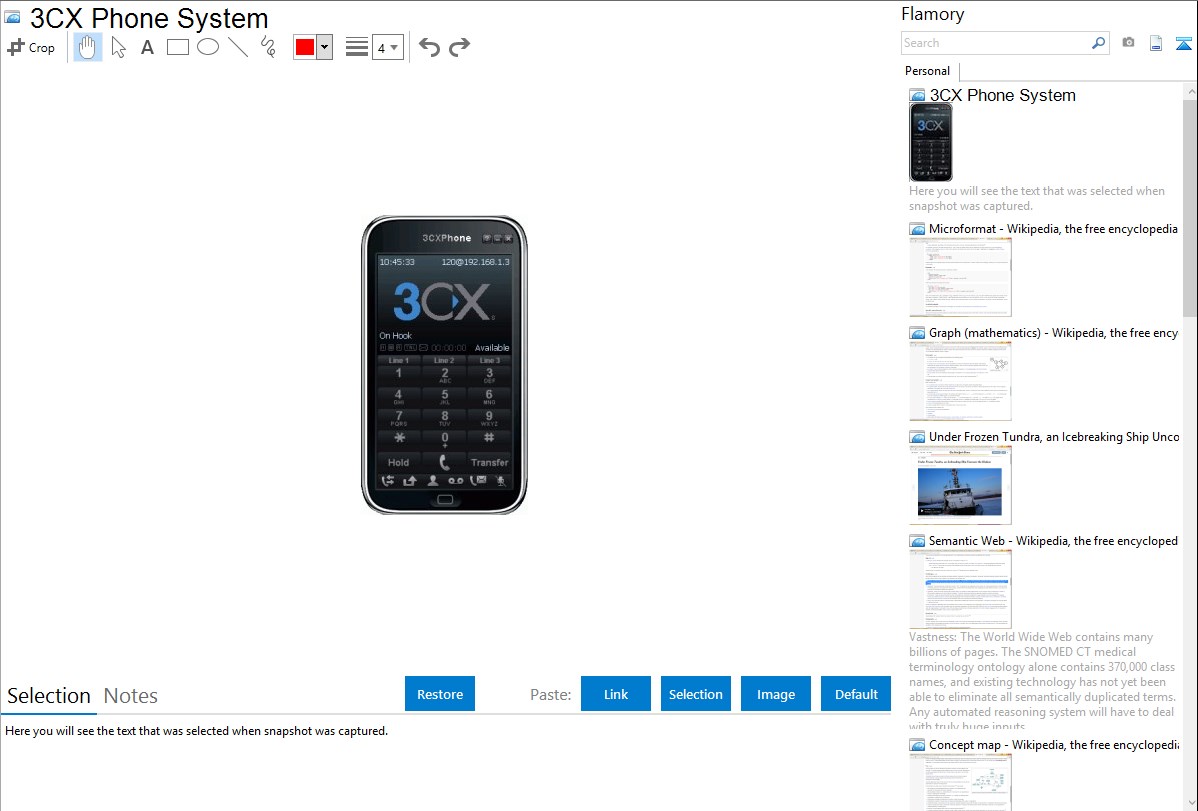Viewport: 1198px width, 811px height.
Task: Switch to the Notes tab
Action: tap(131, 696)
